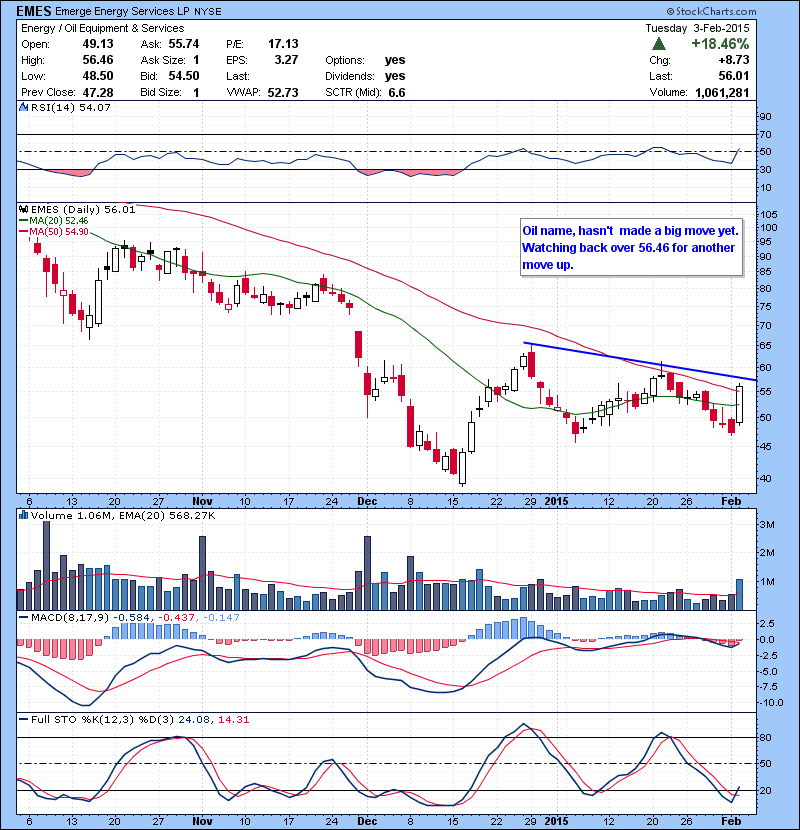Click the Energy / Oil Equipment & Services sector line
The width and height of the screenshot is (800, 830).
(103, 29)
